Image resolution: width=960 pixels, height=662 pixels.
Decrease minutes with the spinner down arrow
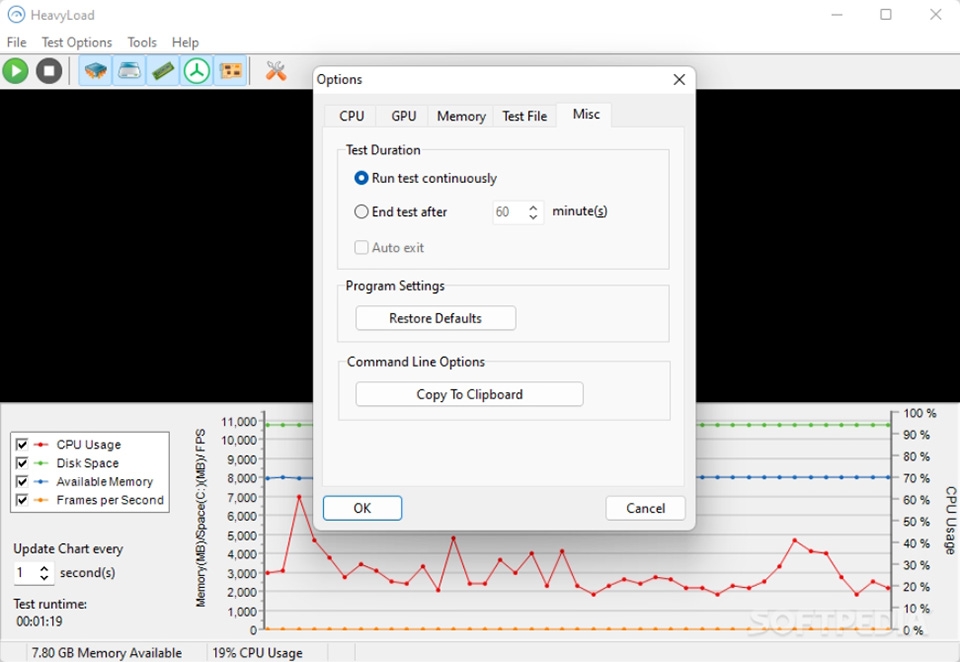coord(533,217)
